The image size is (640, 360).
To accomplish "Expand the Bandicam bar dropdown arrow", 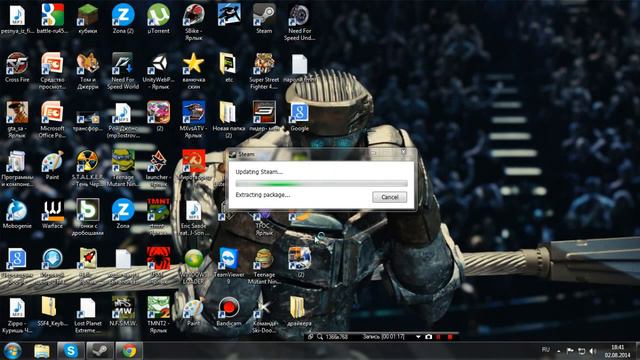I will 418,337.
